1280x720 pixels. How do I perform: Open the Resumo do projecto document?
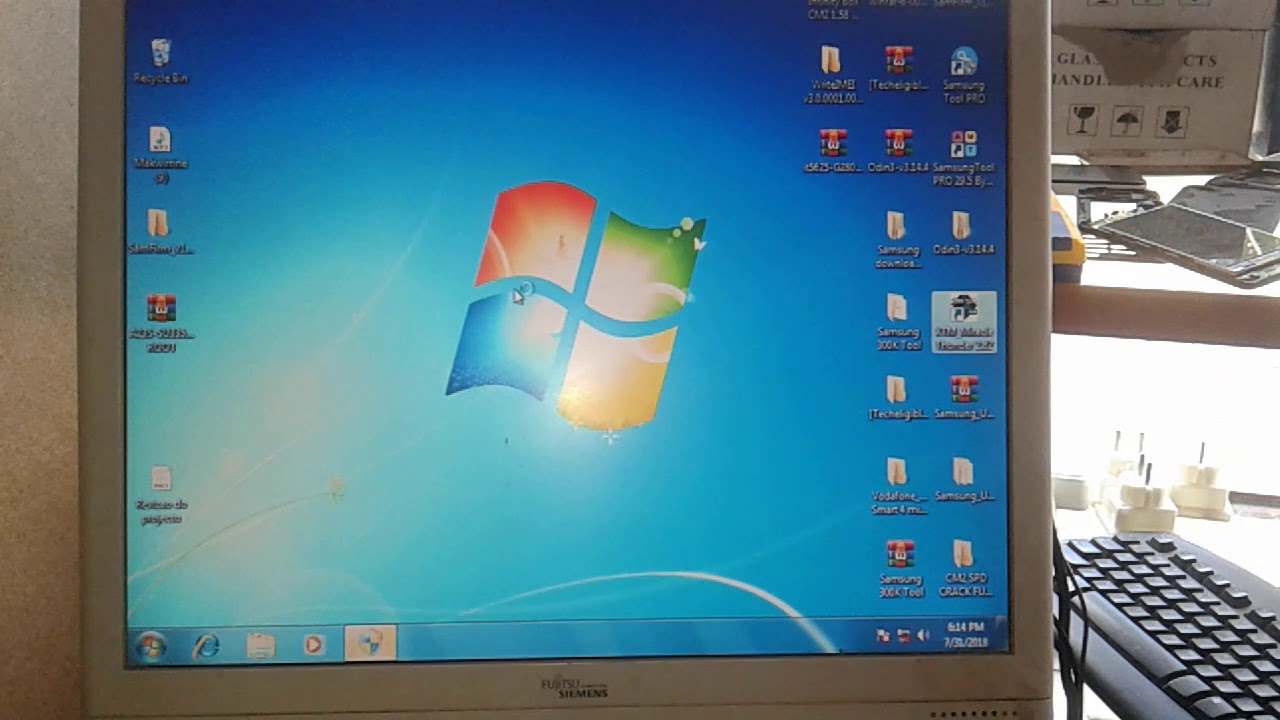pos(161,495)
